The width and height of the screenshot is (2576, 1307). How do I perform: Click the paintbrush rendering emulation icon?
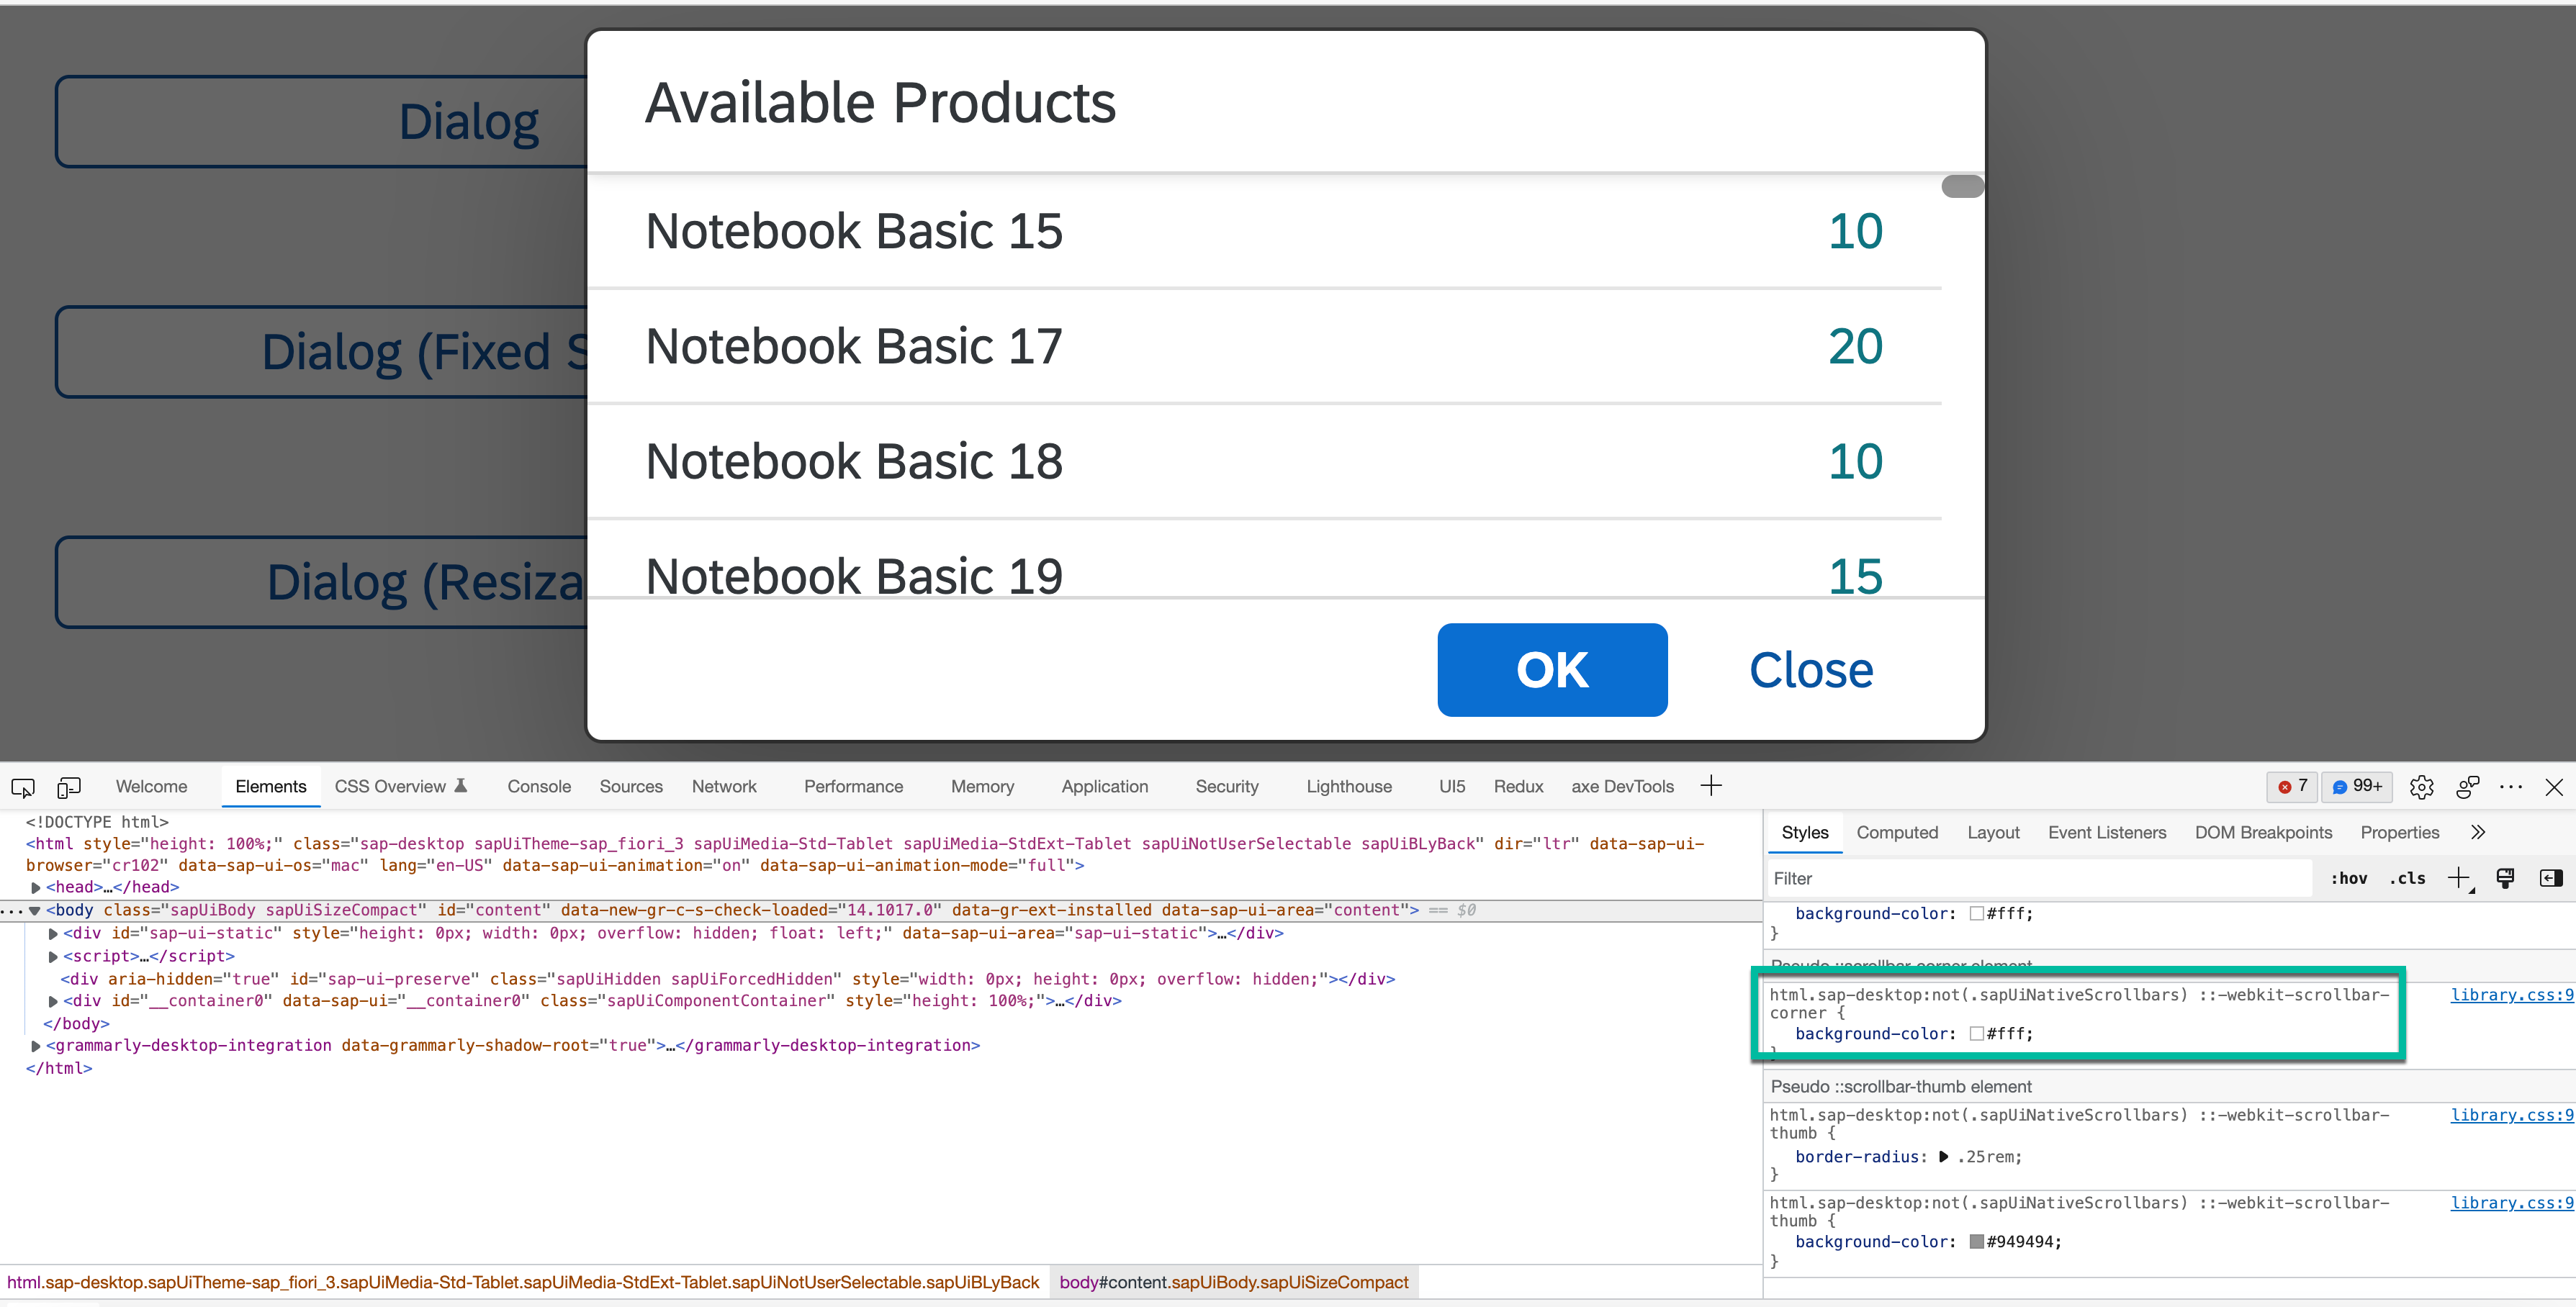(x=2505, y=878)
